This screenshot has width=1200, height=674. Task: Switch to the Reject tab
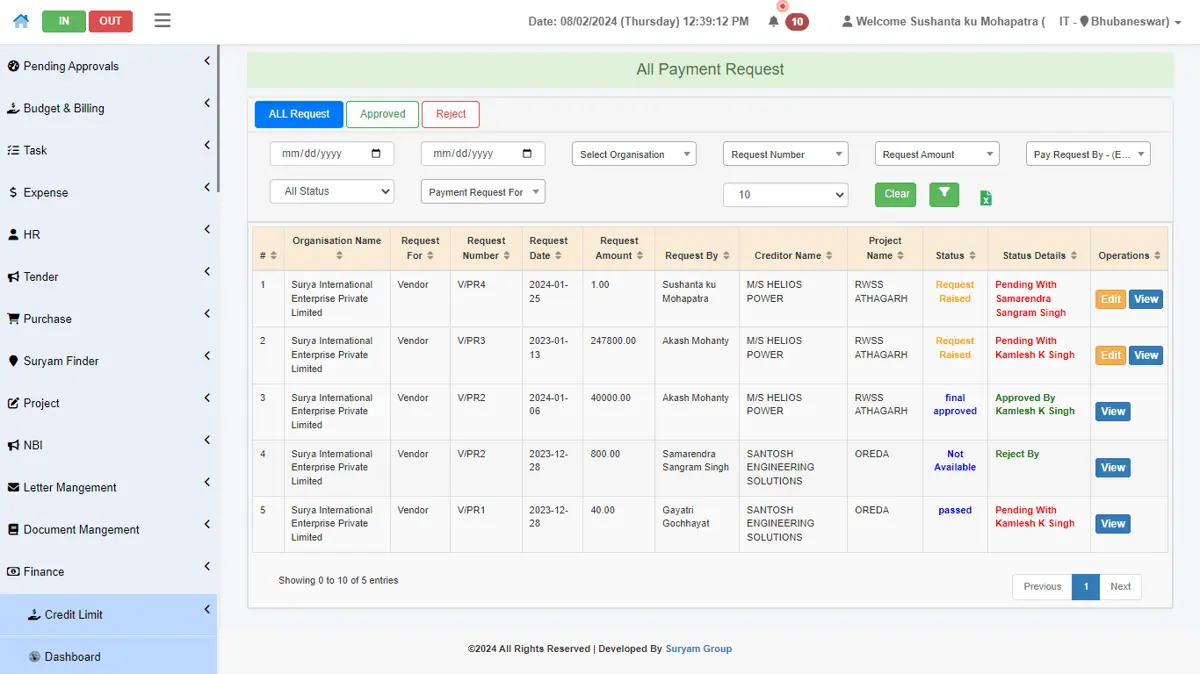coord(451,114)
